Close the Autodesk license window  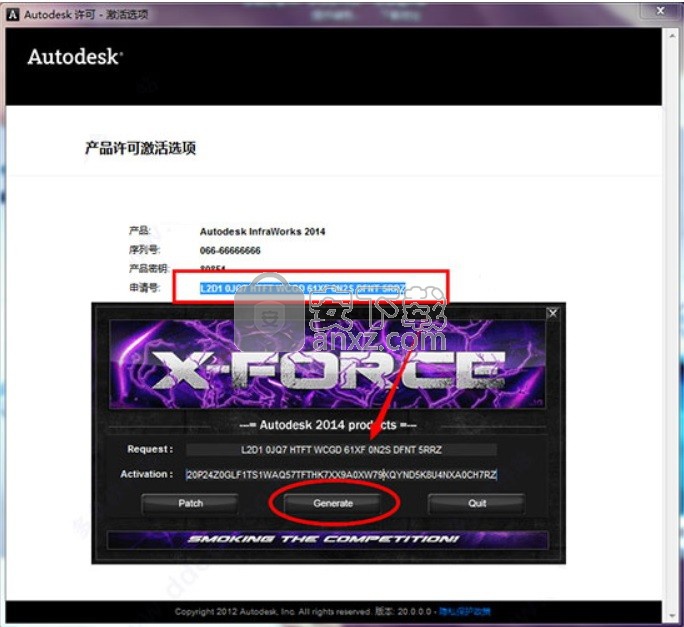pyautogui.click(x=660, y=10)
